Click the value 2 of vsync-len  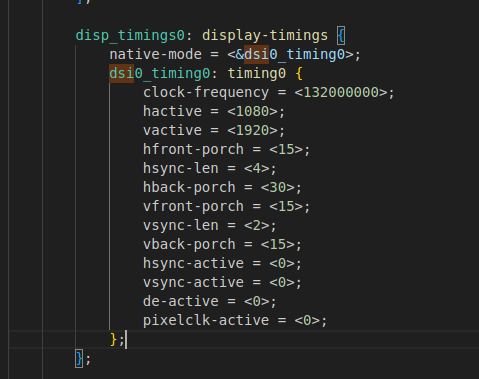(257, 225)
